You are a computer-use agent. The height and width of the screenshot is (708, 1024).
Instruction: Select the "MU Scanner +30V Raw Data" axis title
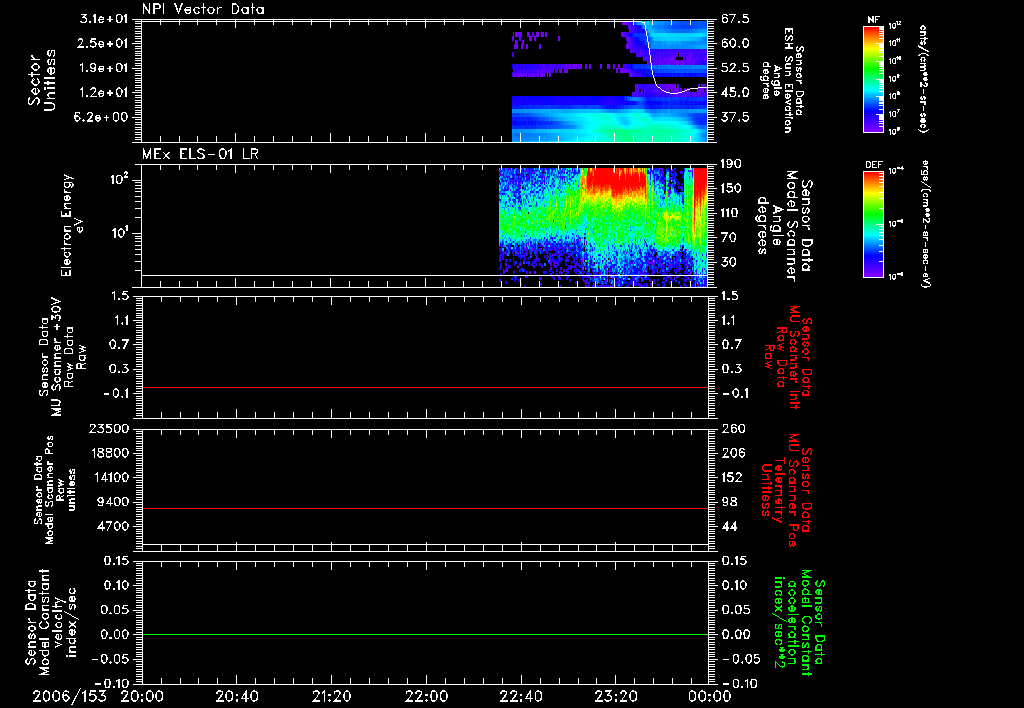click(x=62, y=357)
